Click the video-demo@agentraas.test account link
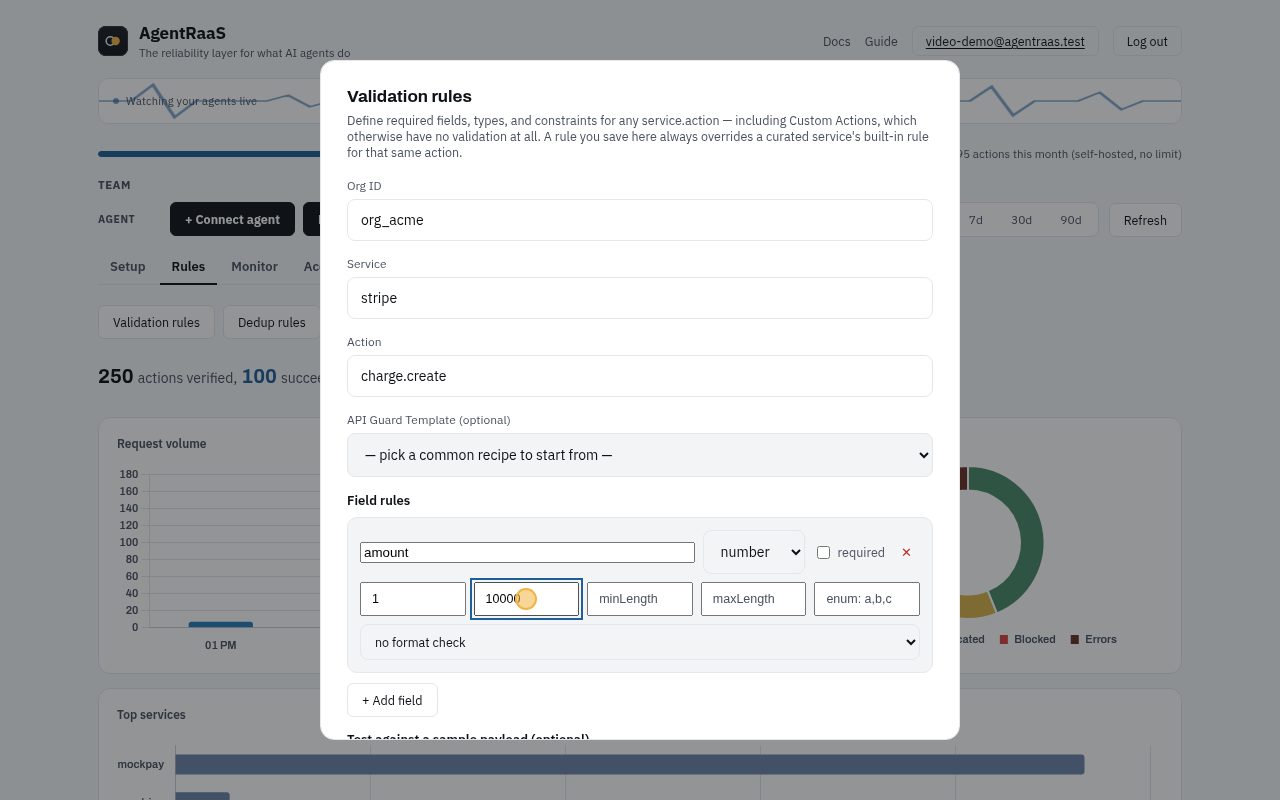 tap(1005, 41)
